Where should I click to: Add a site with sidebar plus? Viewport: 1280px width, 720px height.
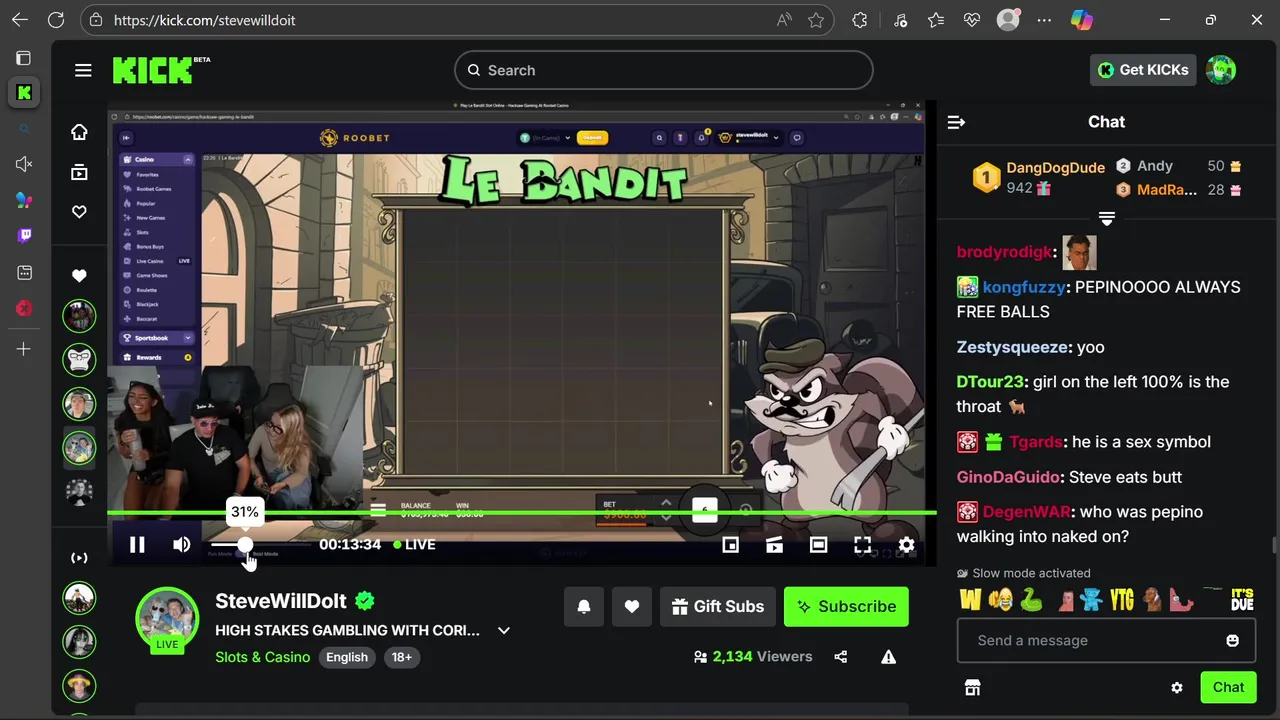click(24, 349)
